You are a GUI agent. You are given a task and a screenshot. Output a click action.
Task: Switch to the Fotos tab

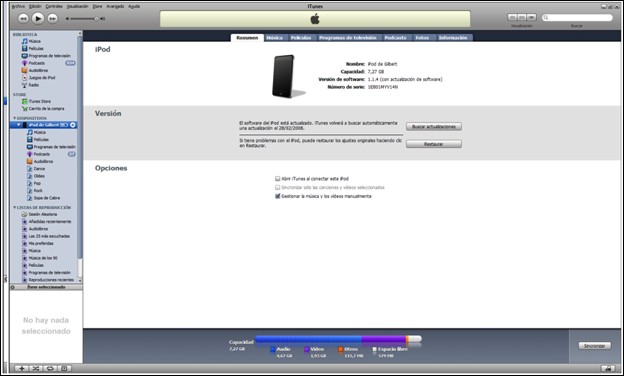pos(422,38)
